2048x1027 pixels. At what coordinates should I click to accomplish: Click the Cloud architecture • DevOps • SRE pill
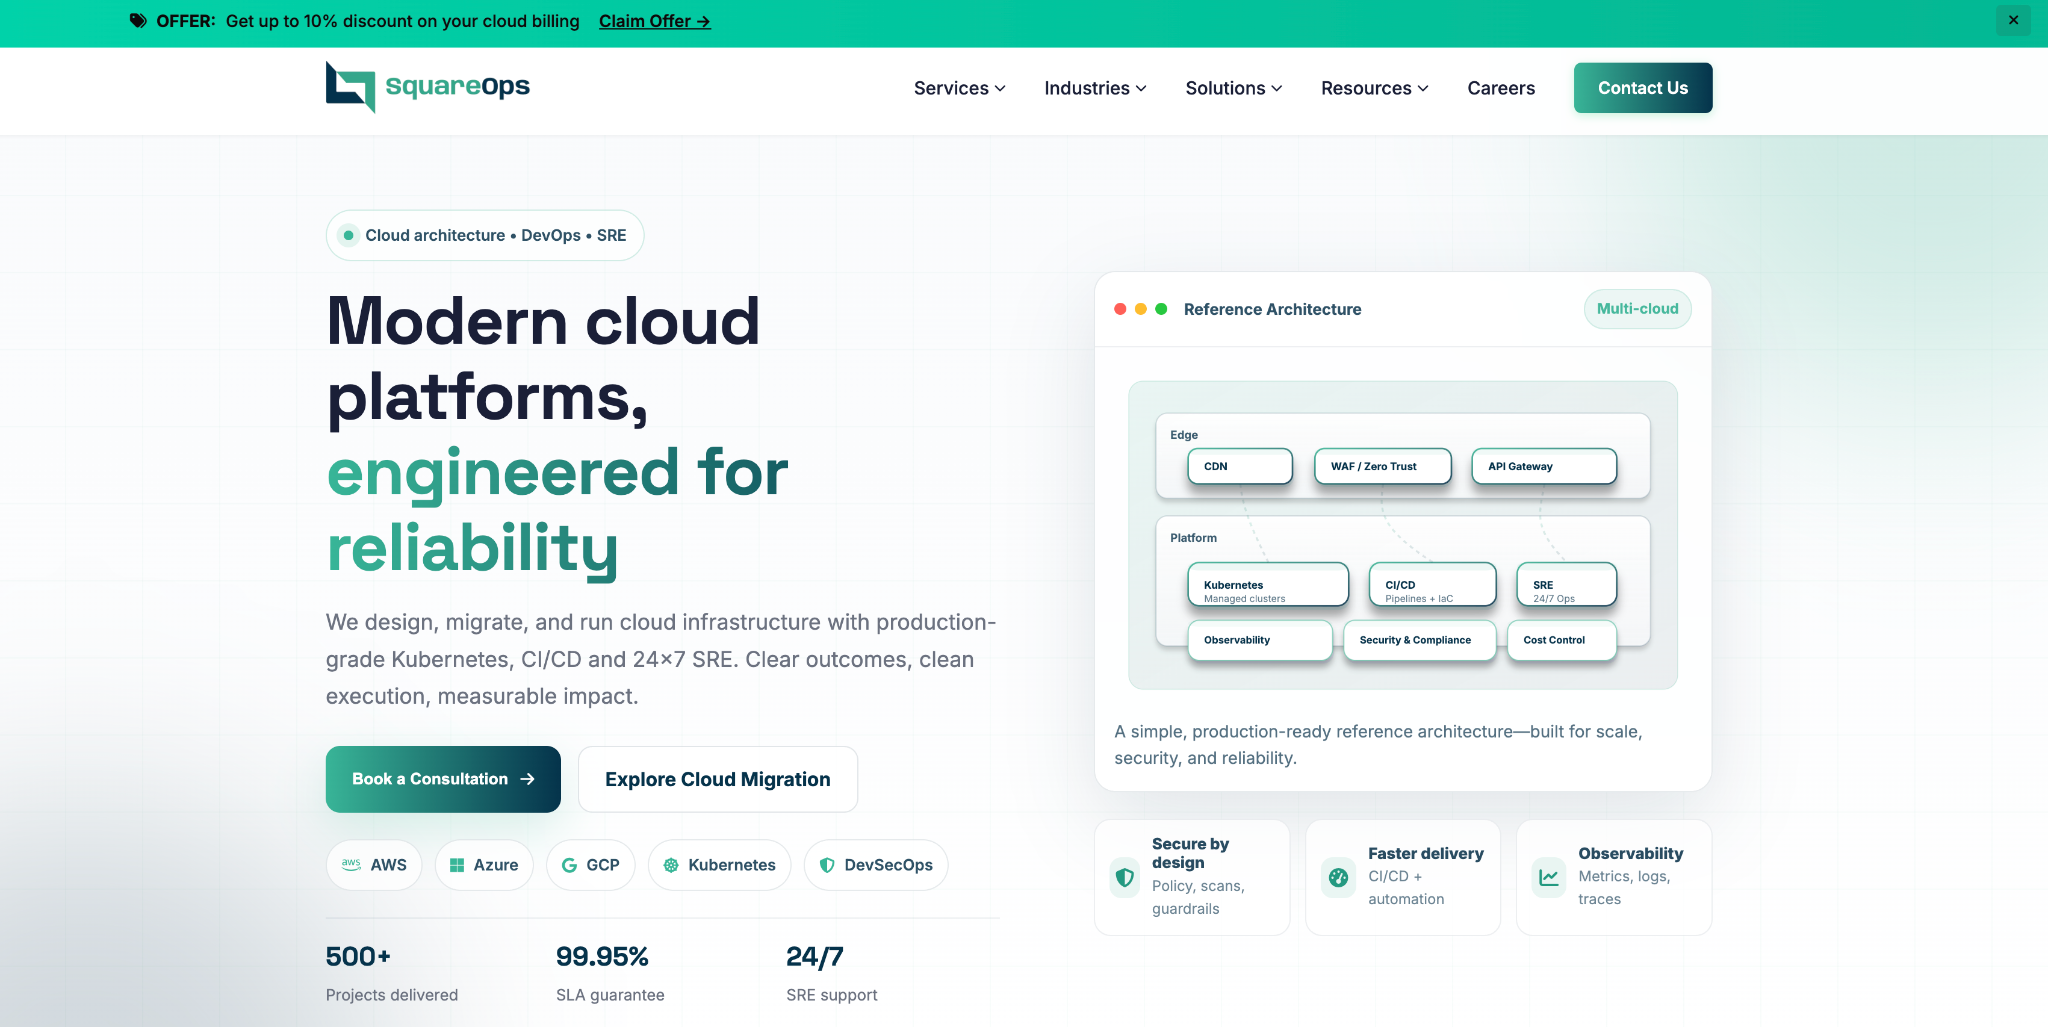[x=485, y=235]
